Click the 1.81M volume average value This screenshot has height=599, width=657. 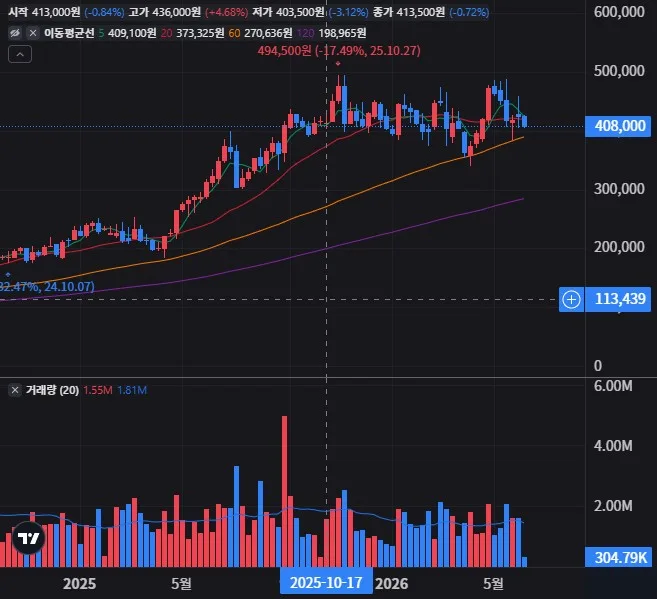click(x=132, y=390)
